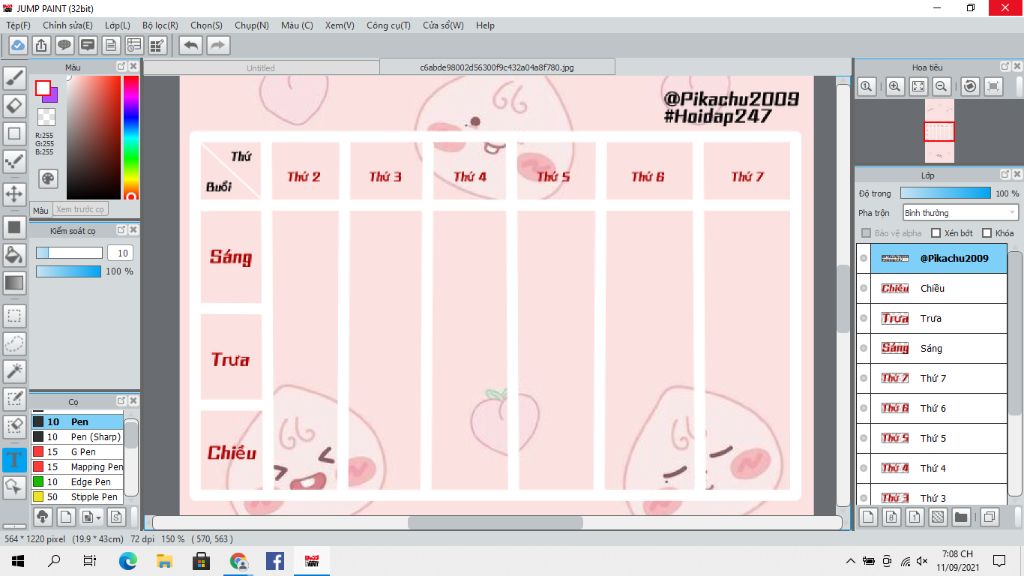Select the Select Pen tool
This screenshot has height=576, width=1024.
tap(14, 399)
